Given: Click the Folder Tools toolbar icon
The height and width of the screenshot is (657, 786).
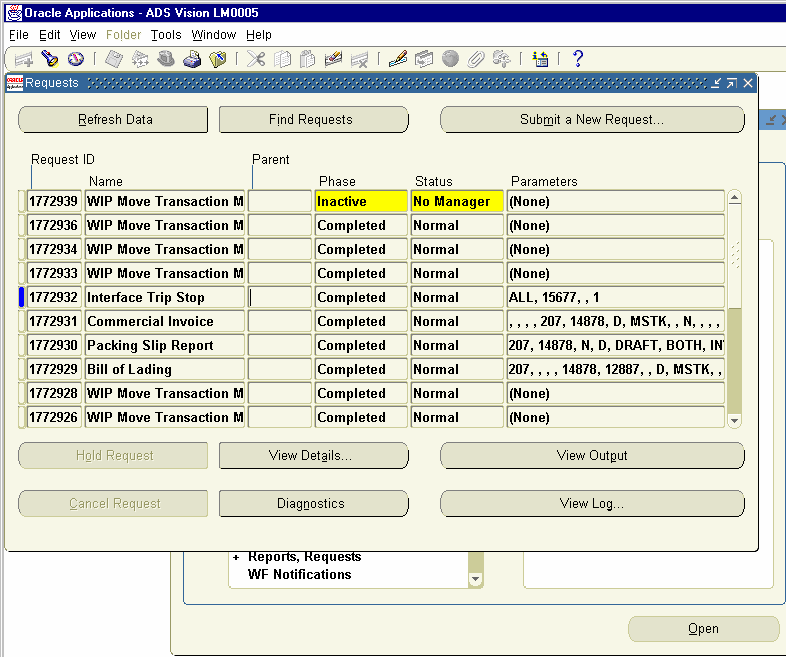Looking at the screenshot, I should point(501,59).
